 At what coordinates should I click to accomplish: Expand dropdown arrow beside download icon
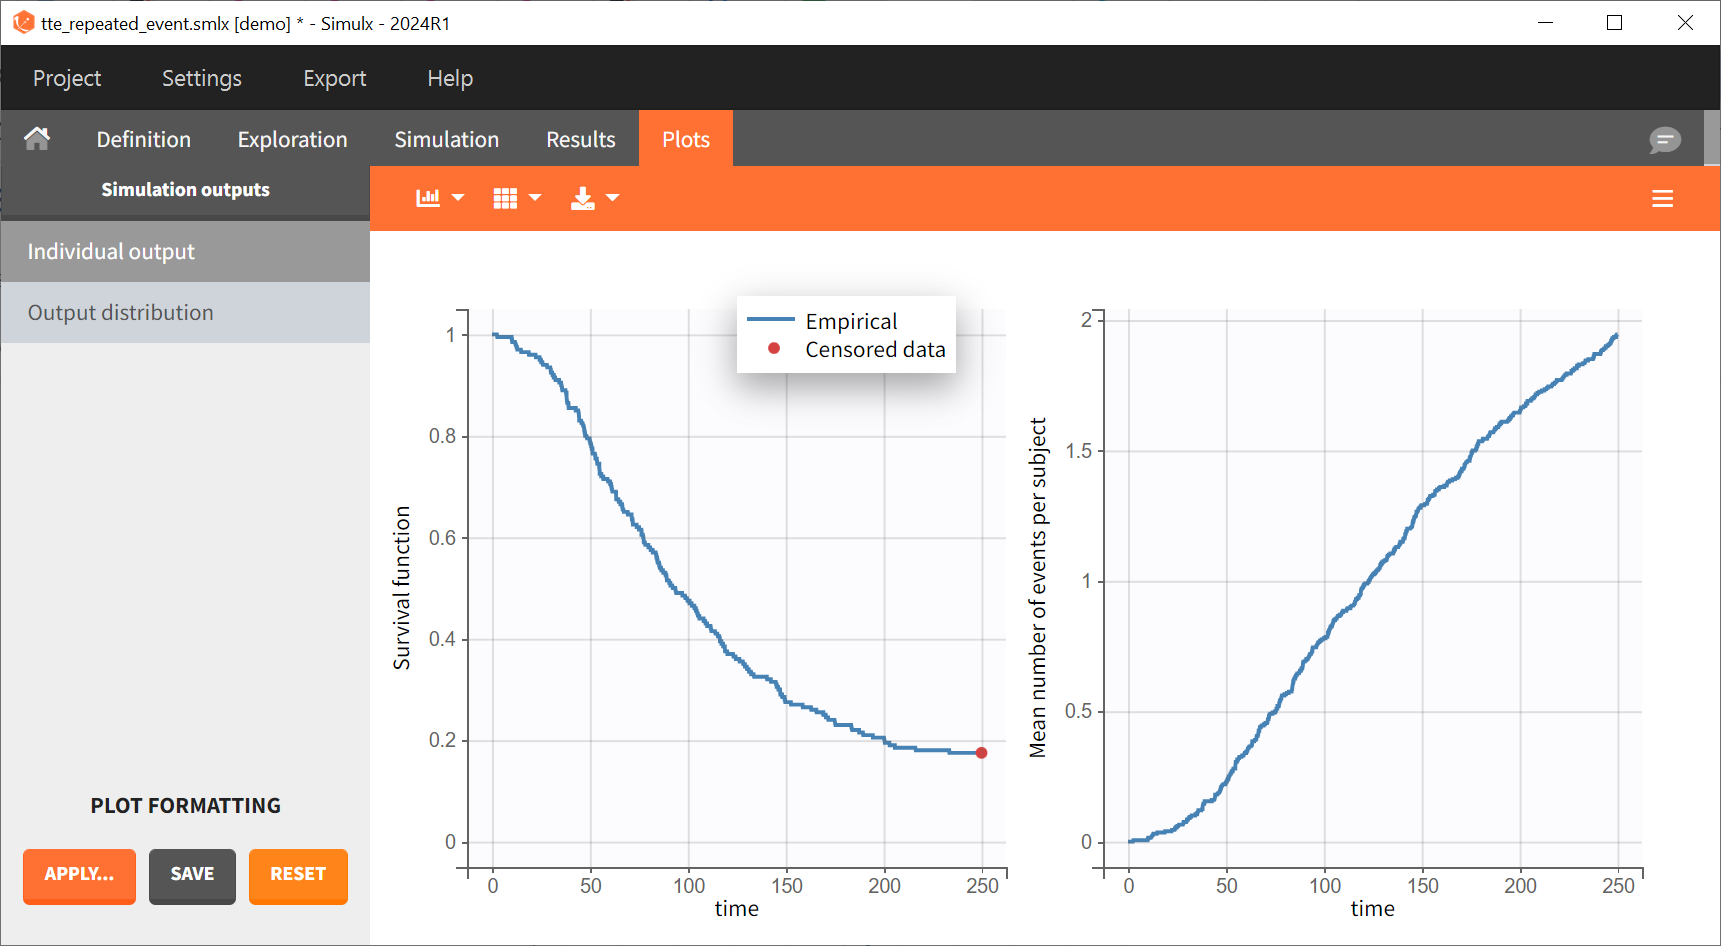click(613, 198)
